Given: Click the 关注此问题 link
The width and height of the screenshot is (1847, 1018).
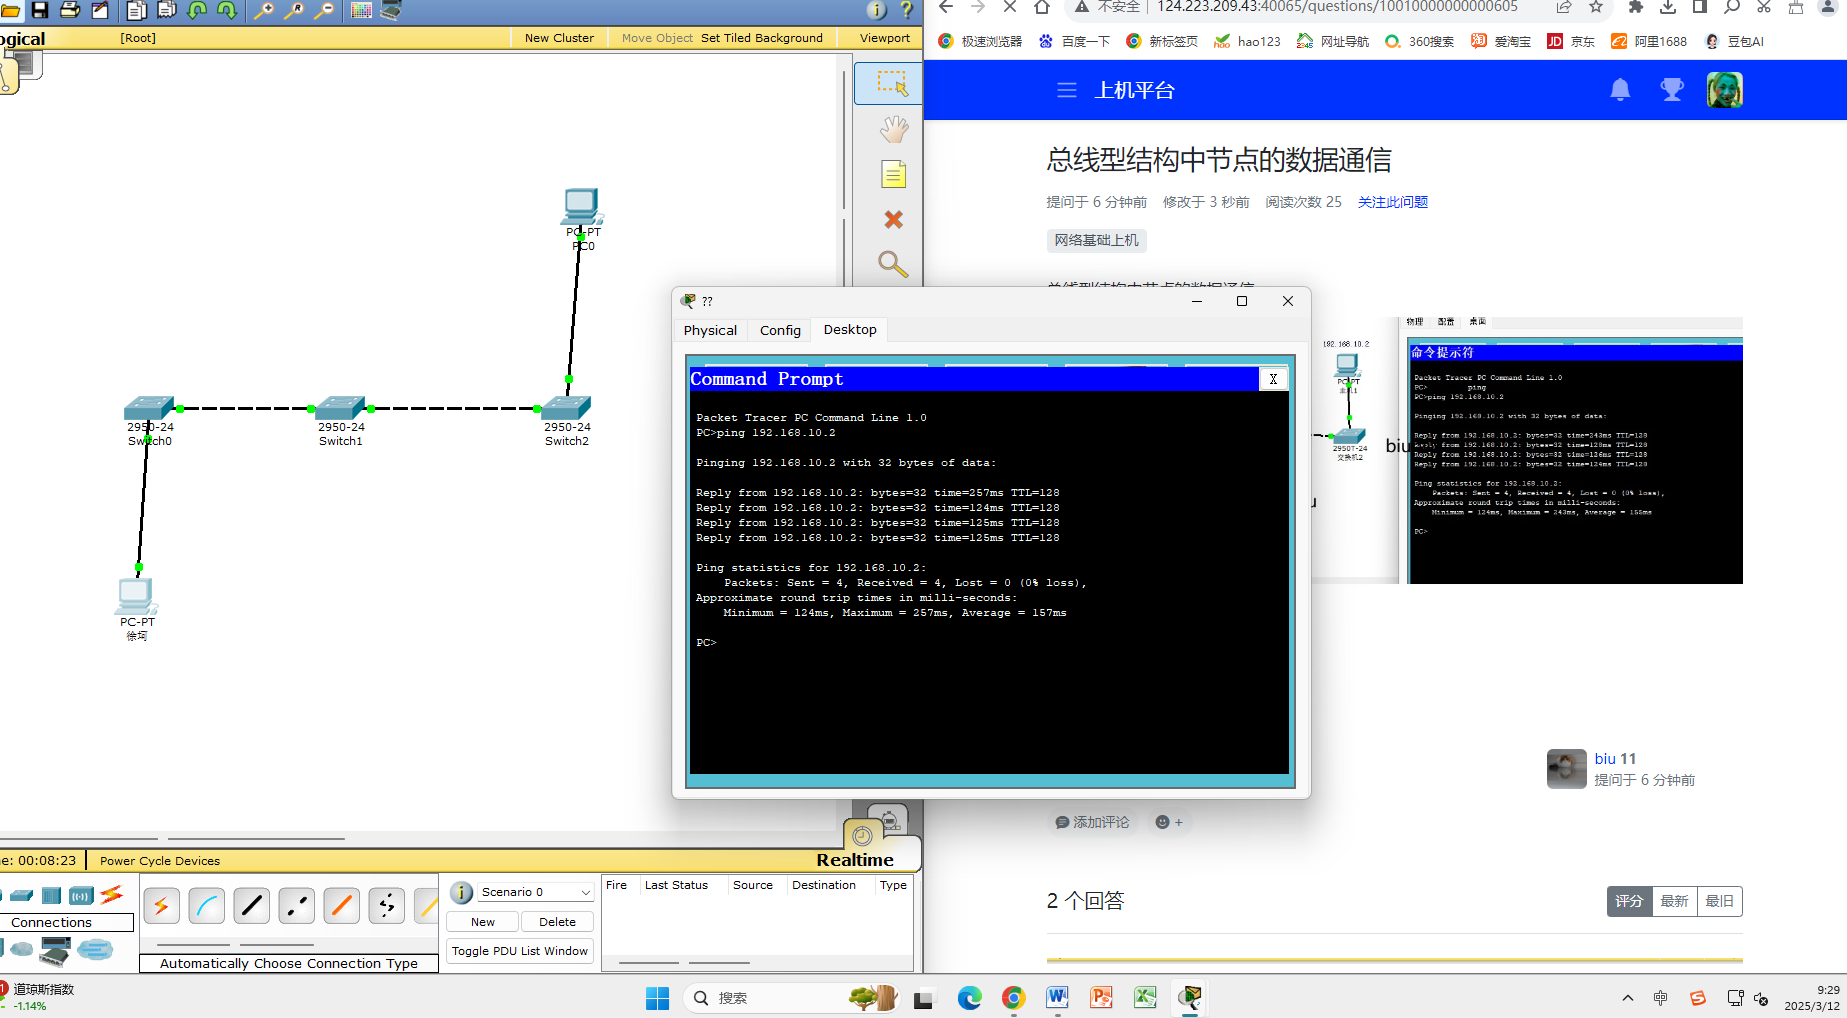Looking at the screenshot, I should point(1392,202).
